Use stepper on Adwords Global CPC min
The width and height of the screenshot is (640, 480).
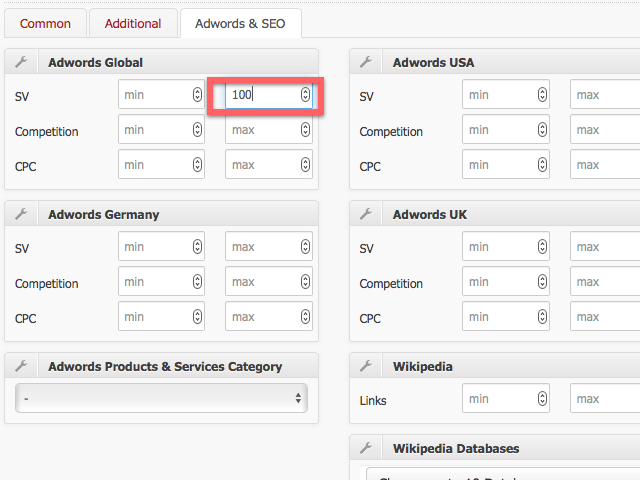pos(197,165)
